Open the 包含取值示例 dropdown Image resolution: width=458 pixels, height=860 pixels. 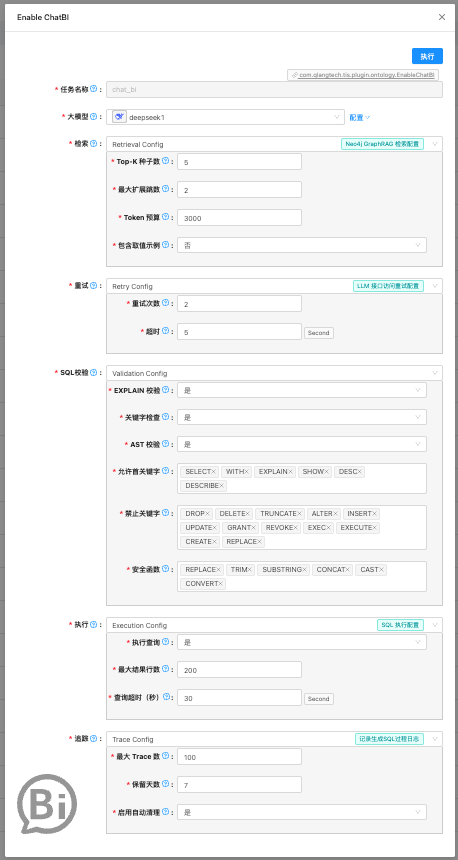click(302, 245)
